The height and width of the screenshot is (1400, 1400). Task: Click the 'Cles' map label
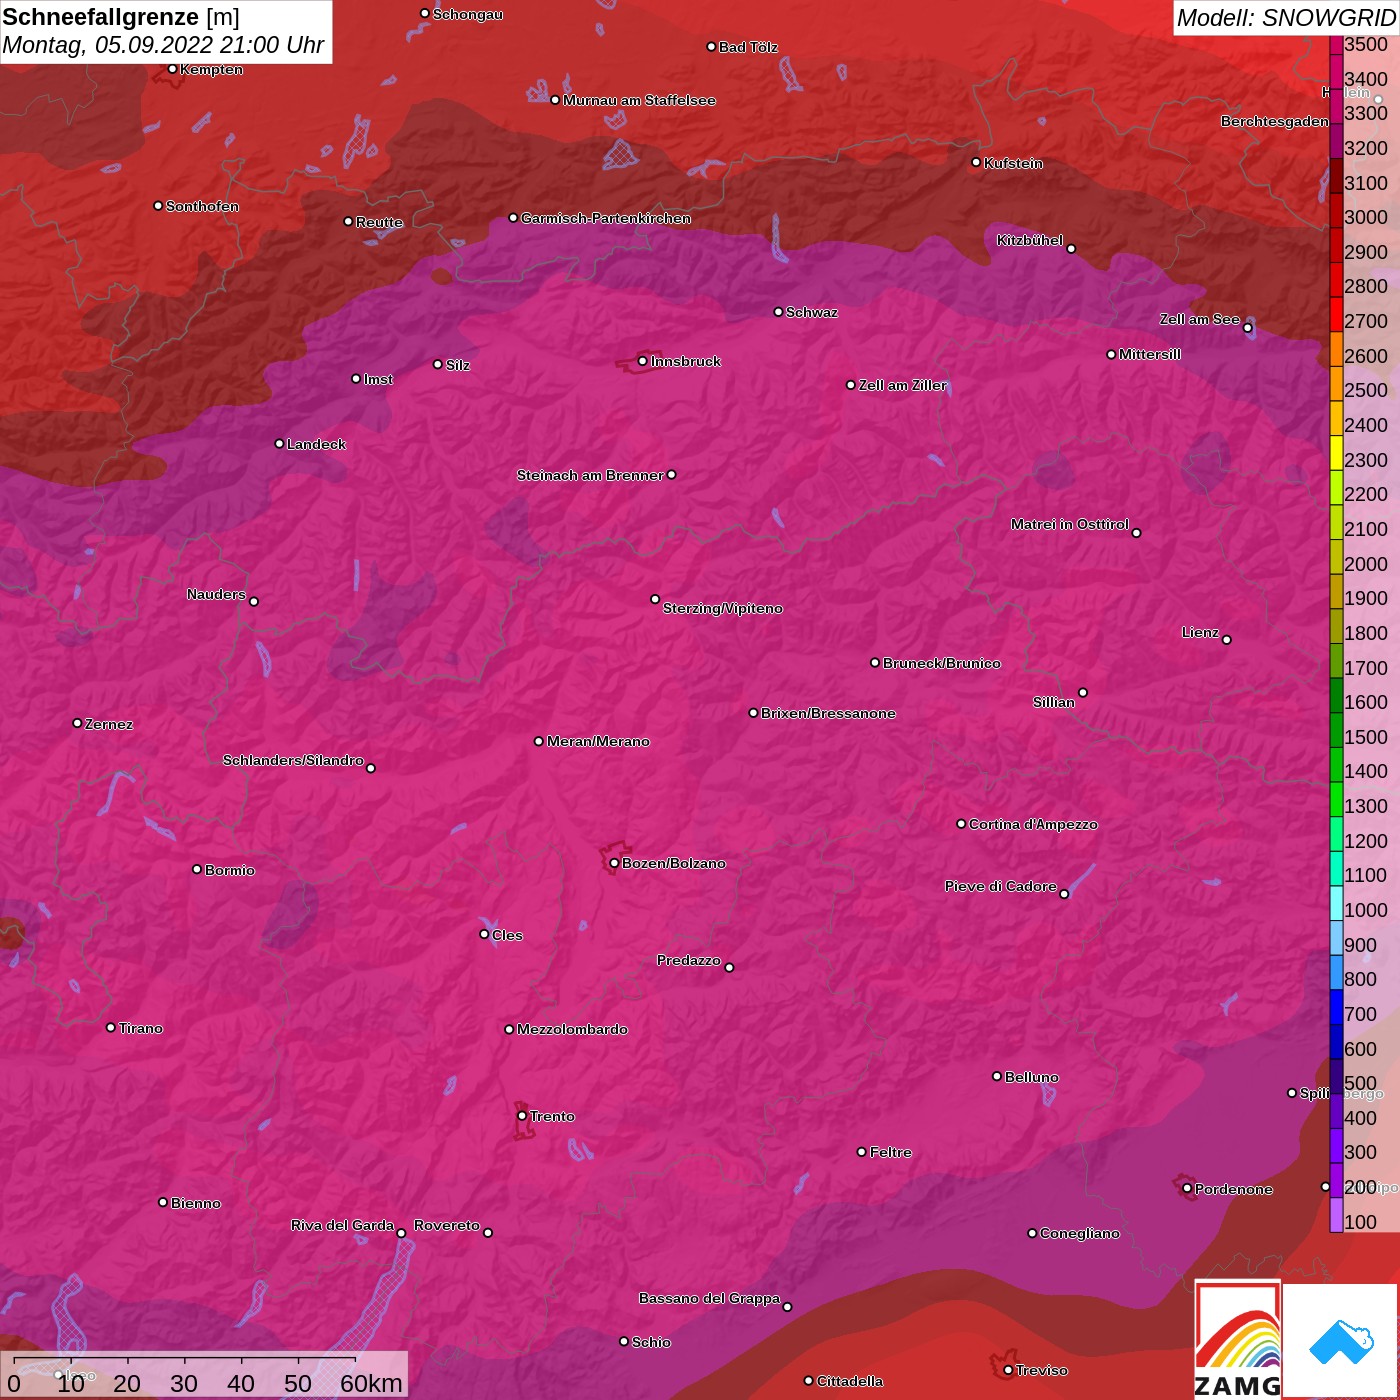[507, 935]
